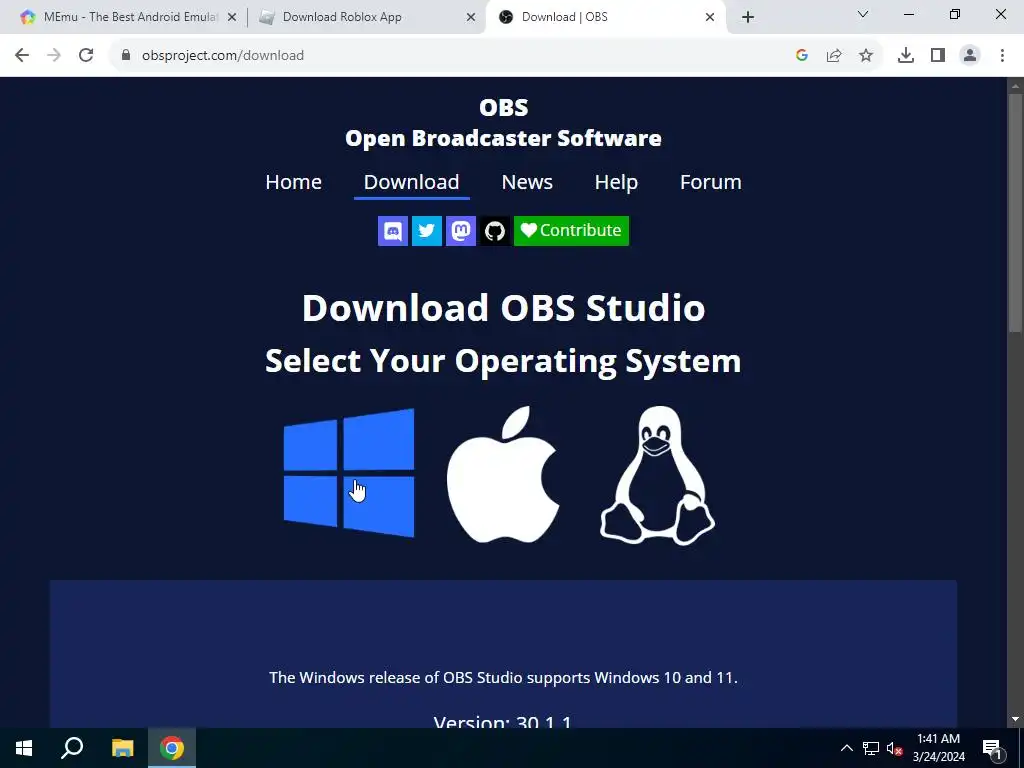The width and height of the screenshot is (1024, 768).
Task: Open the Chrome three-dot menu
Action: tap(1002, 56)
